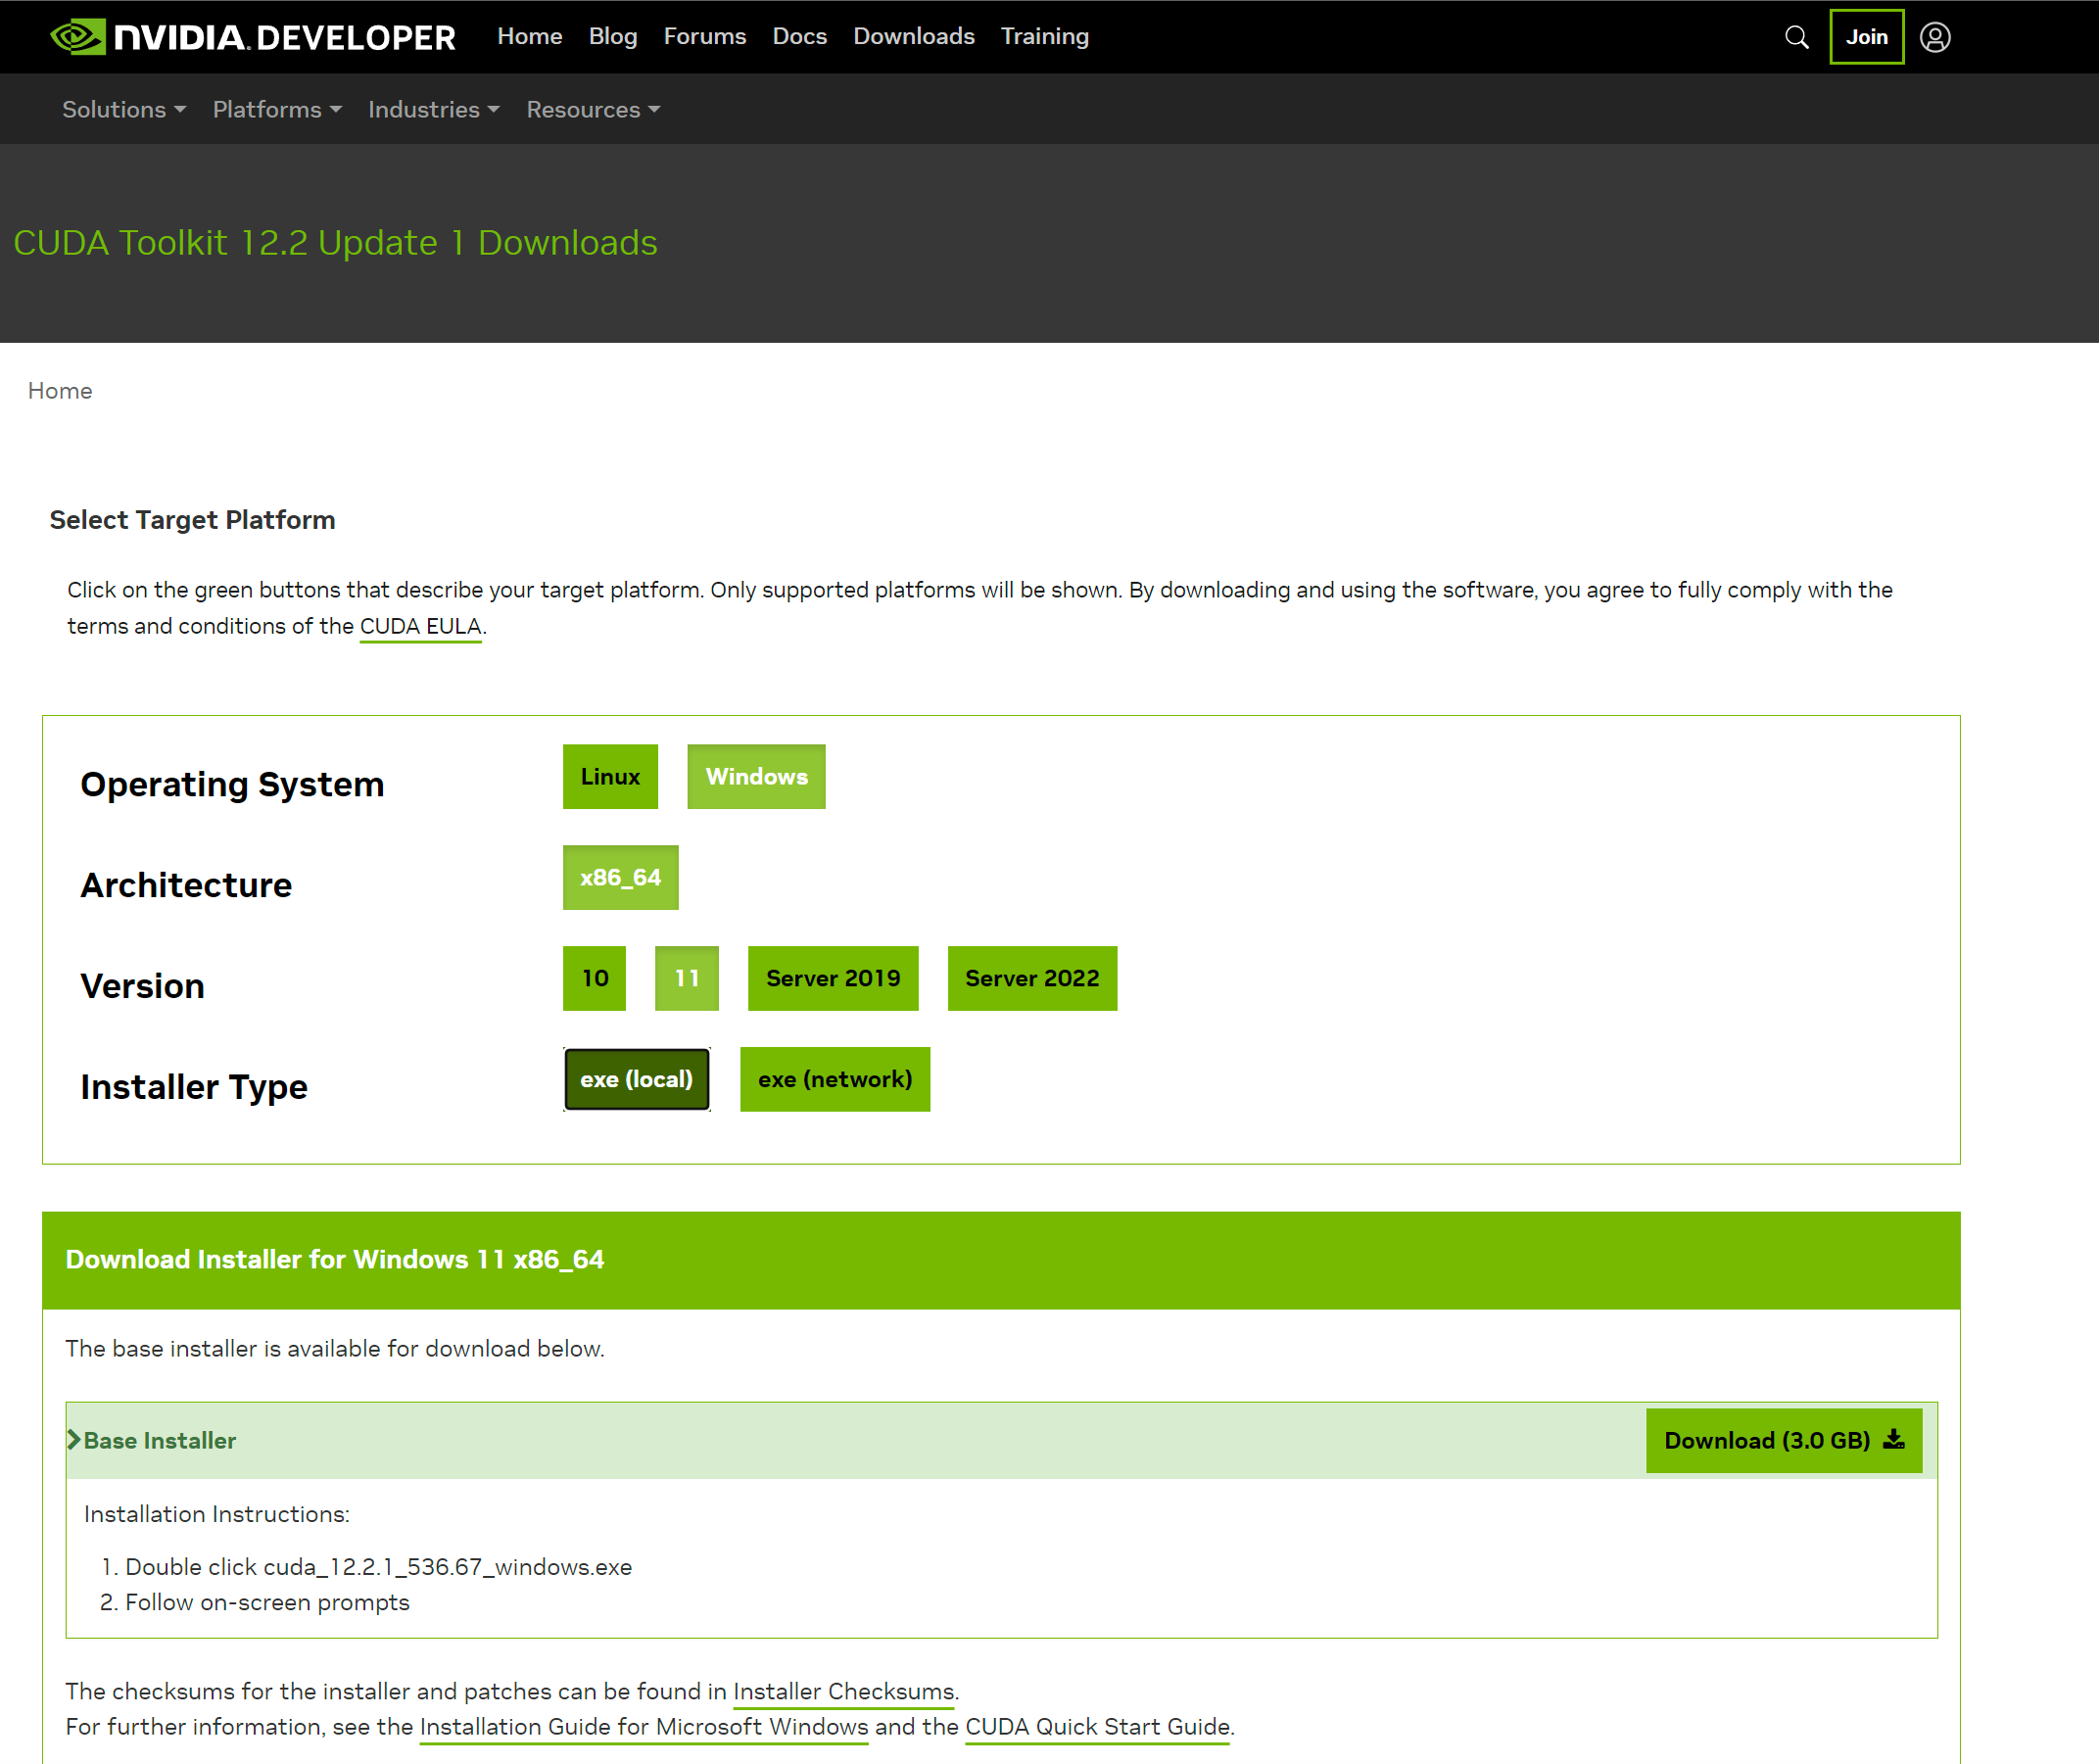Viewport: 2099px width, 1764px height.
Task: Click the Join button
Action: coord(1866,37)
